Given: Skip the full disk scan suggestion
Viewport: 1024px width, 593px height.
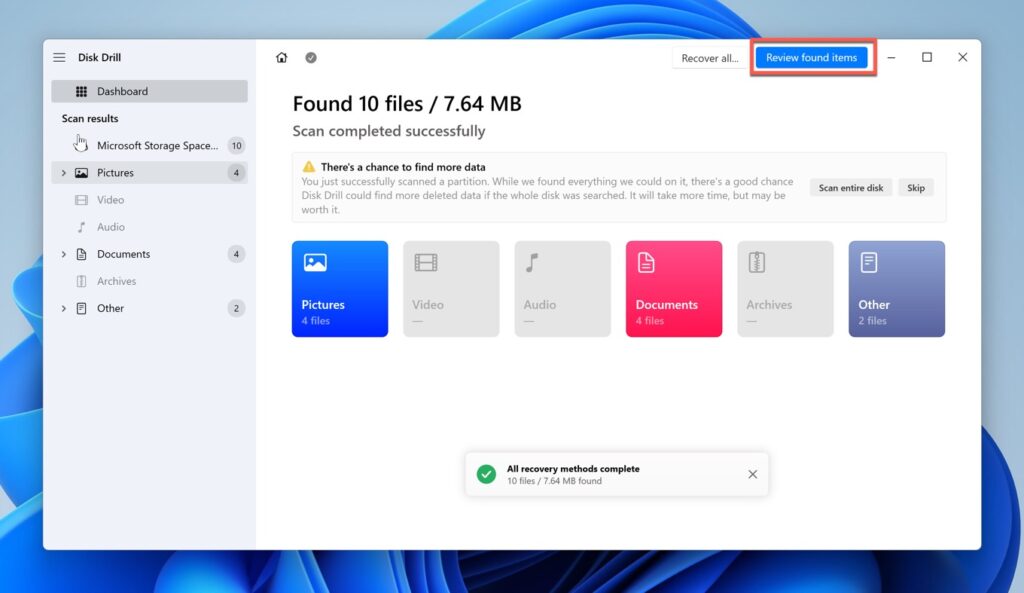Looking at the screenshot, I should pyautogui.click(x=915, y=187).
